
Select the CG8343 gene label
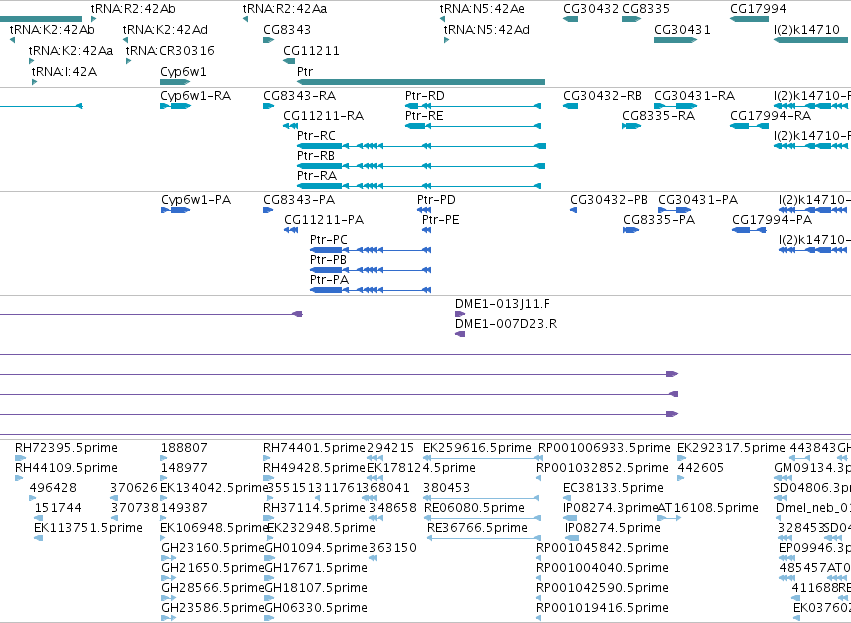pyautogui.click(x=287, y=30)
